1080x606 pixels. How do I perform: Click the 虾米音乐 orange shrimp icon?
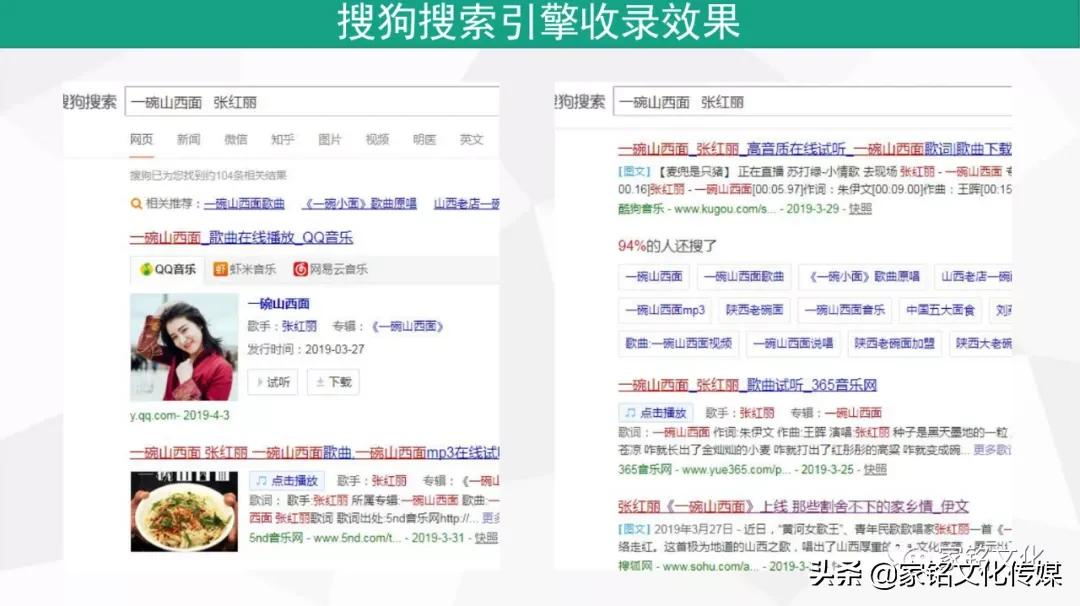tap(220, 268)
